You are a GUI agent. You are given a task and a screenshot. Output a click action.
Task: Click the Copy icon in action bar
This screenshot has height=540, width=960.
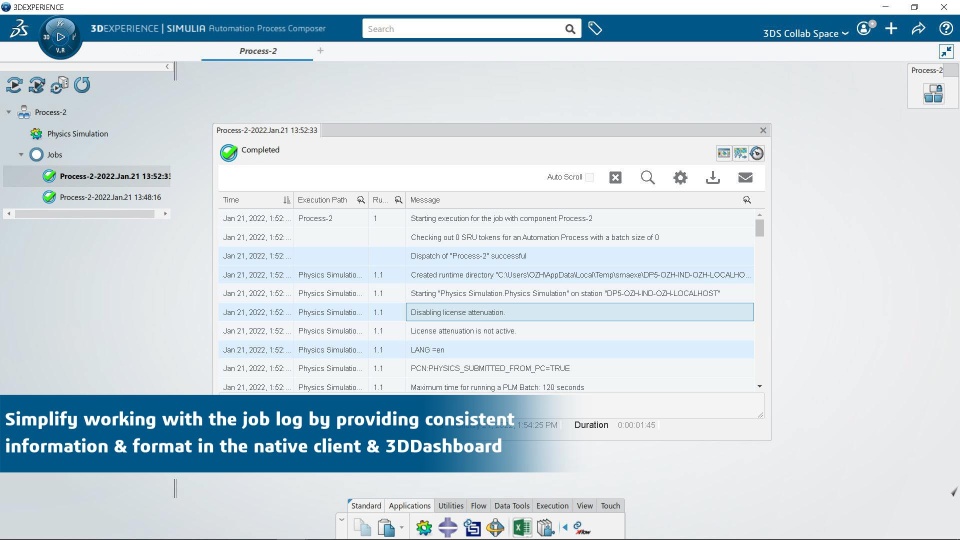point(362,527)
